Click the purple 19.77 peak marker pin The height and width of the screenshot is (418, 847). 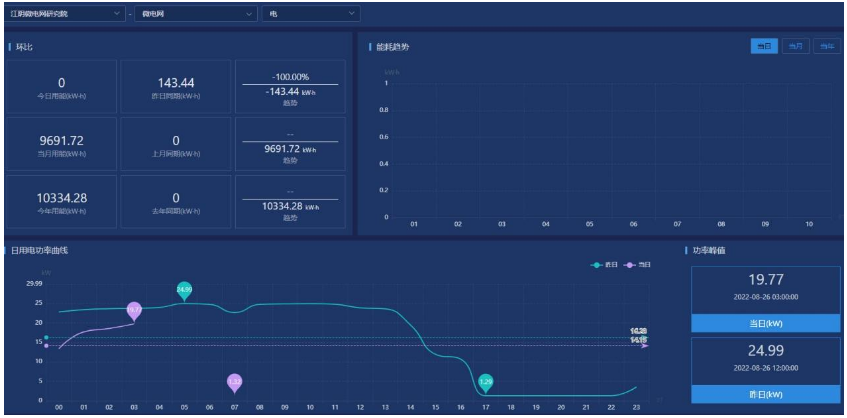coord(134,311)
